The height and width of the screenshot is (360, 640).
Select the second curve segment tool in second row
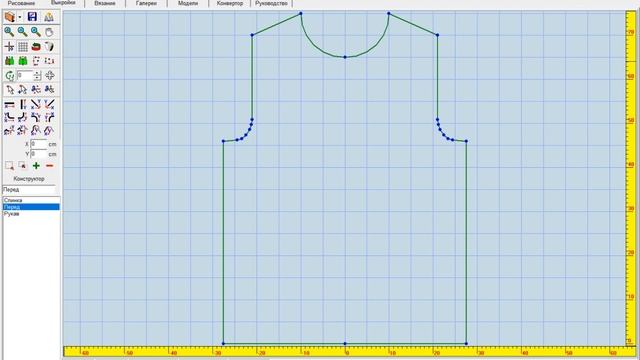23,118
